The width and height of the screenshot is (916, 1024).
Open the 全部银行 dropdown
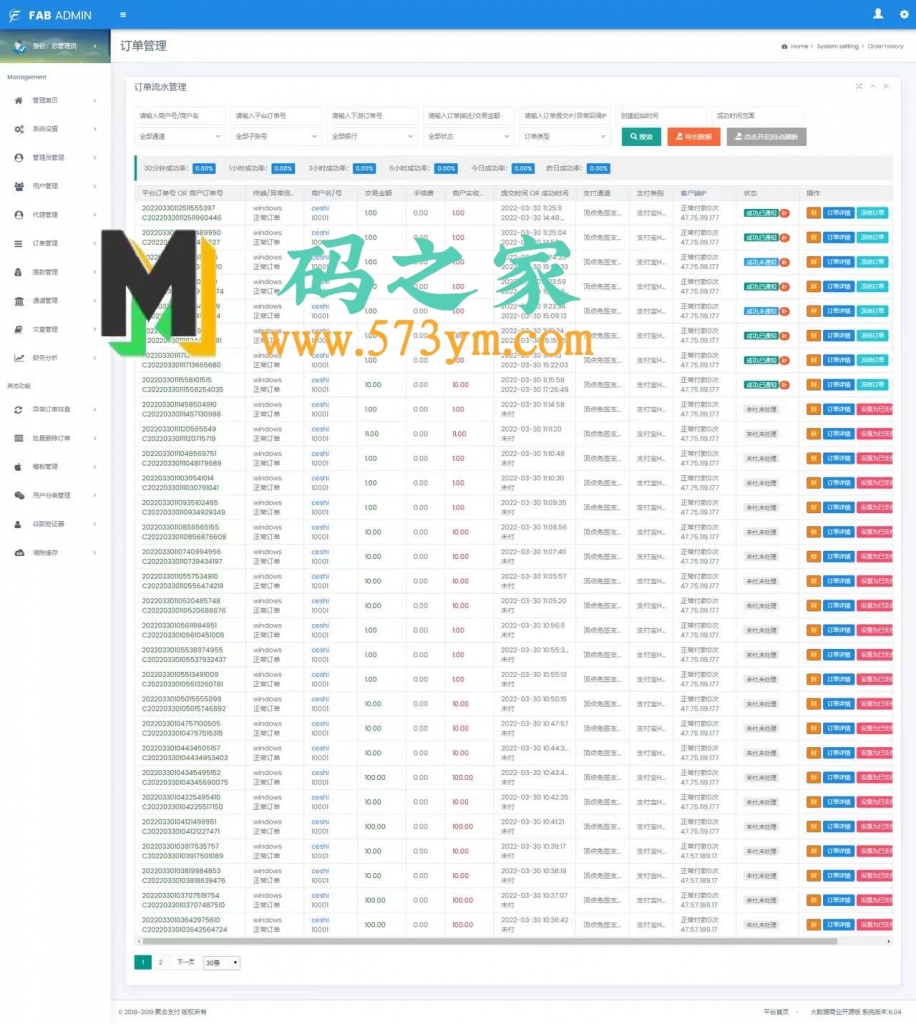[372, 136]
